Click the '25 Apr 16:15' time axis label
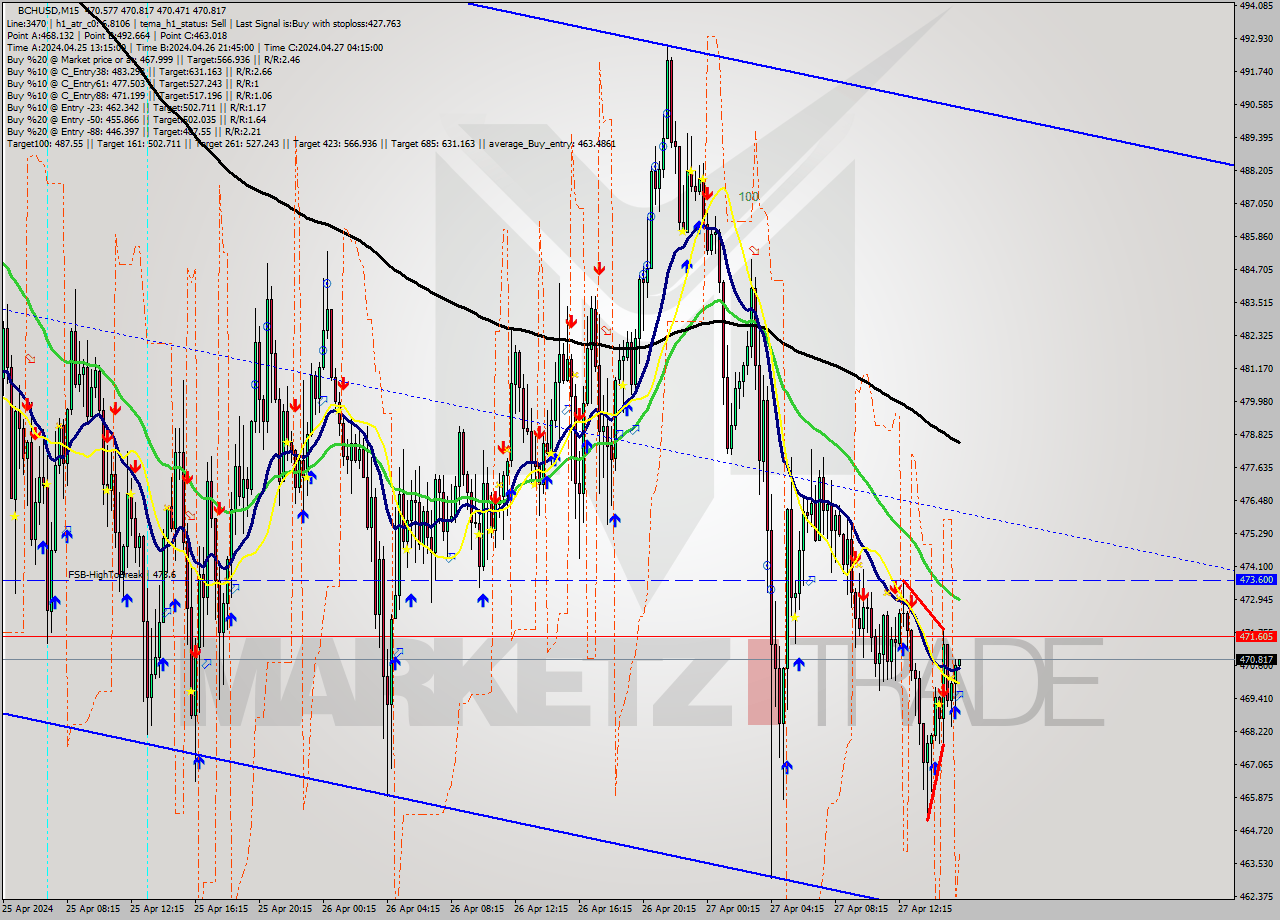The height and width of the screenshot is (920, 1280). (221, 910)
